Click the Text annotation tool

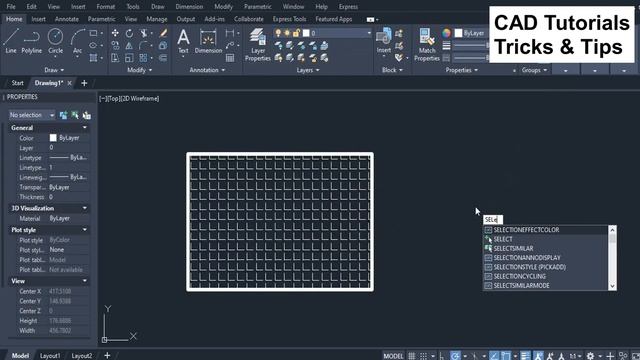183,41
